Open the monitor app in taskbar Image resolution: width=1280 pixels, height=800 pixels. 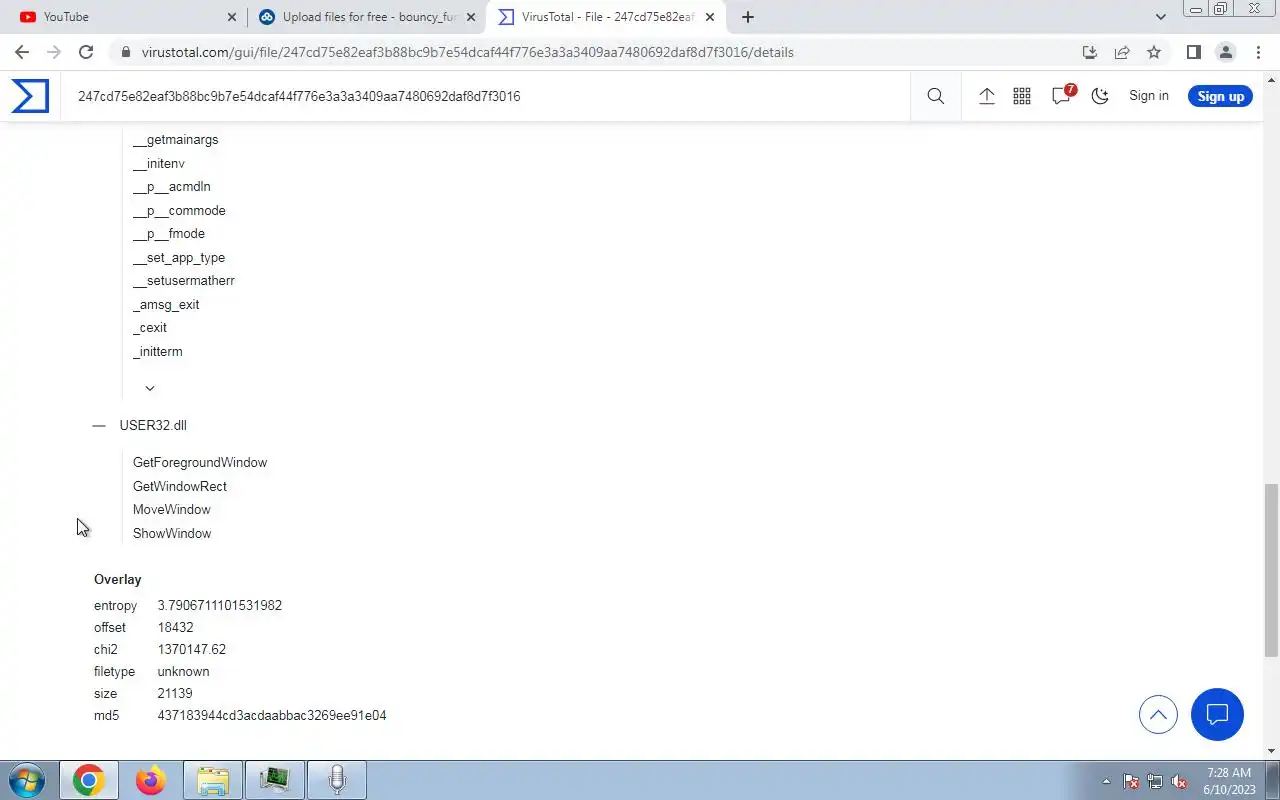click(274, 780)
